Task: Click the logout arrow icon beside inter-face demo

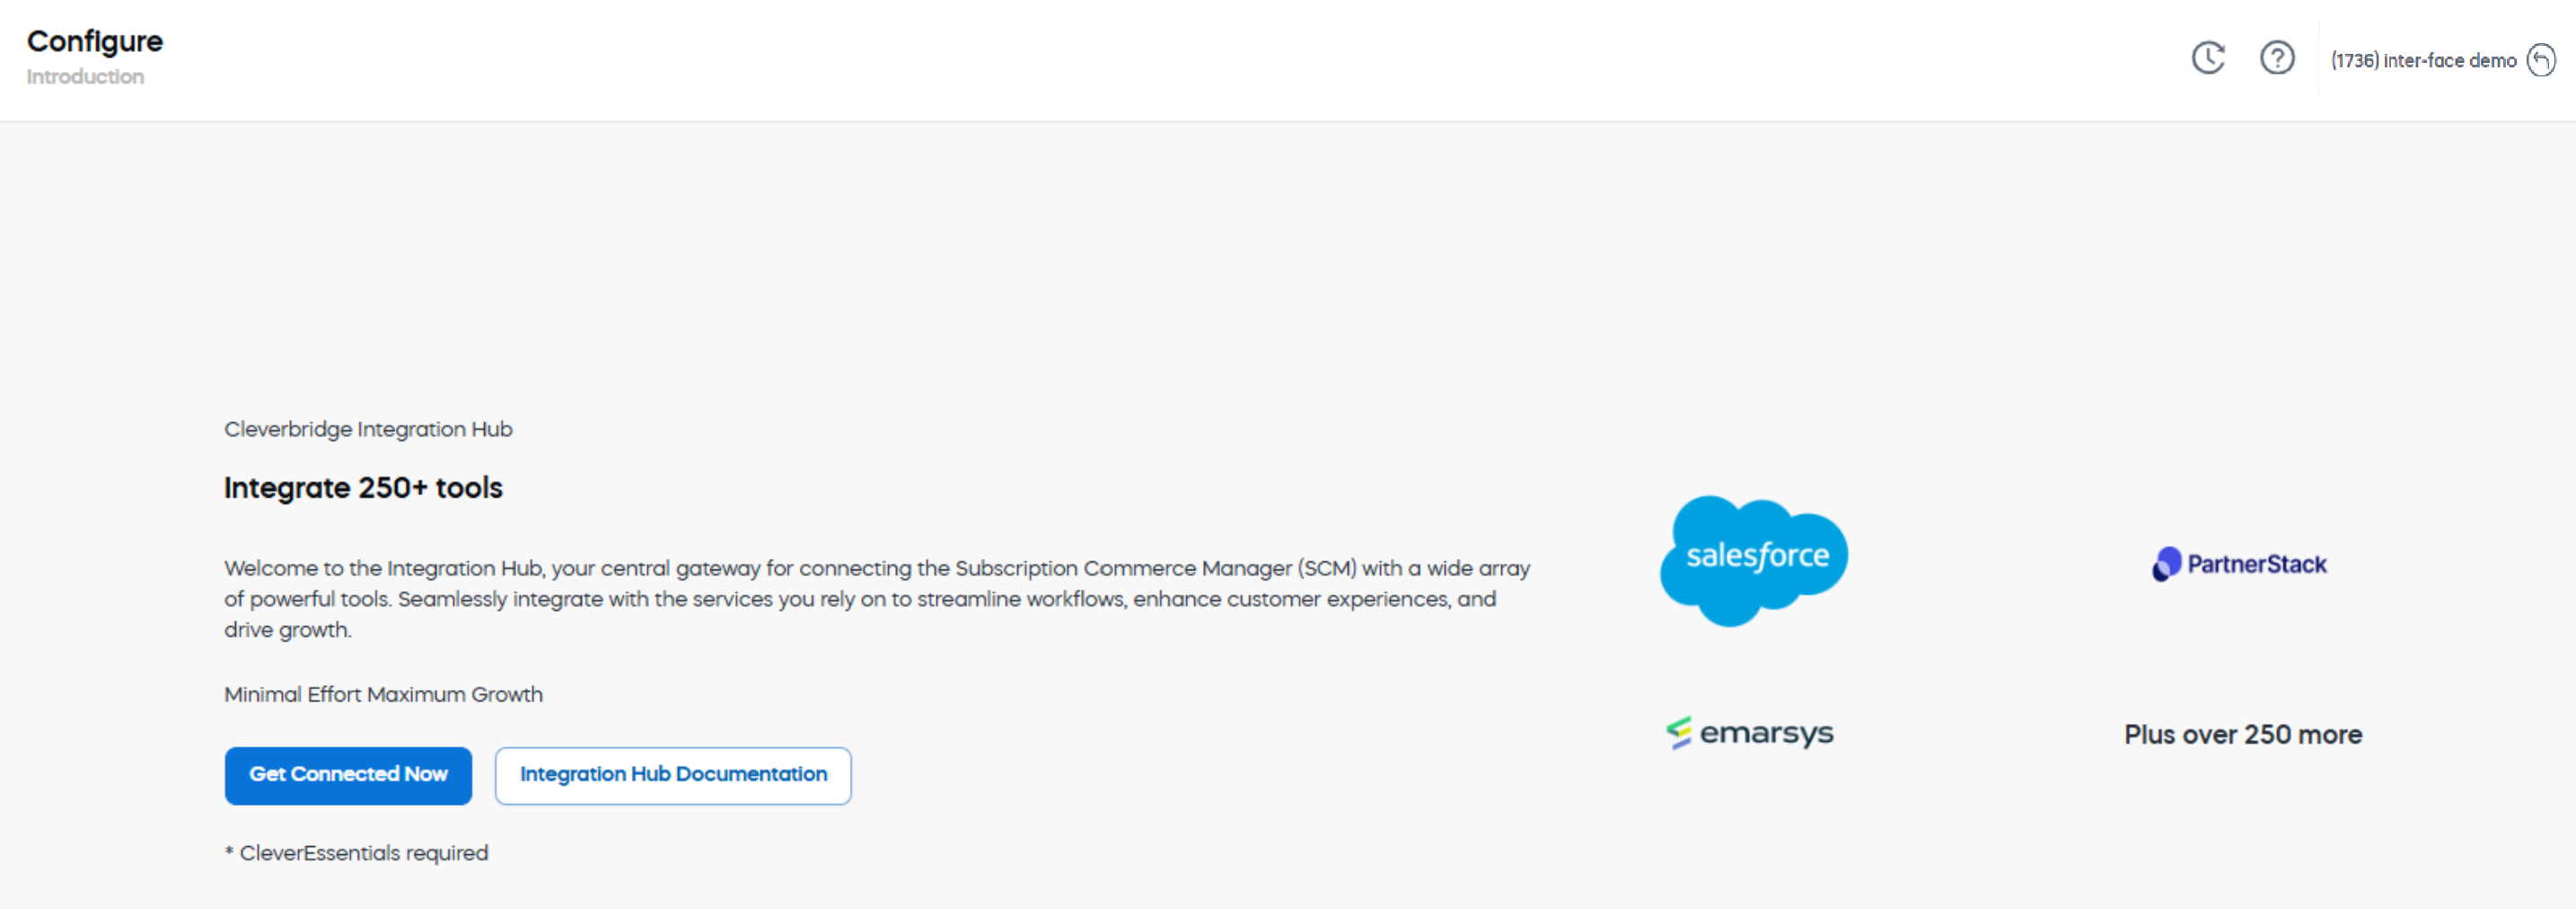Action: [x=2541, y=60]
